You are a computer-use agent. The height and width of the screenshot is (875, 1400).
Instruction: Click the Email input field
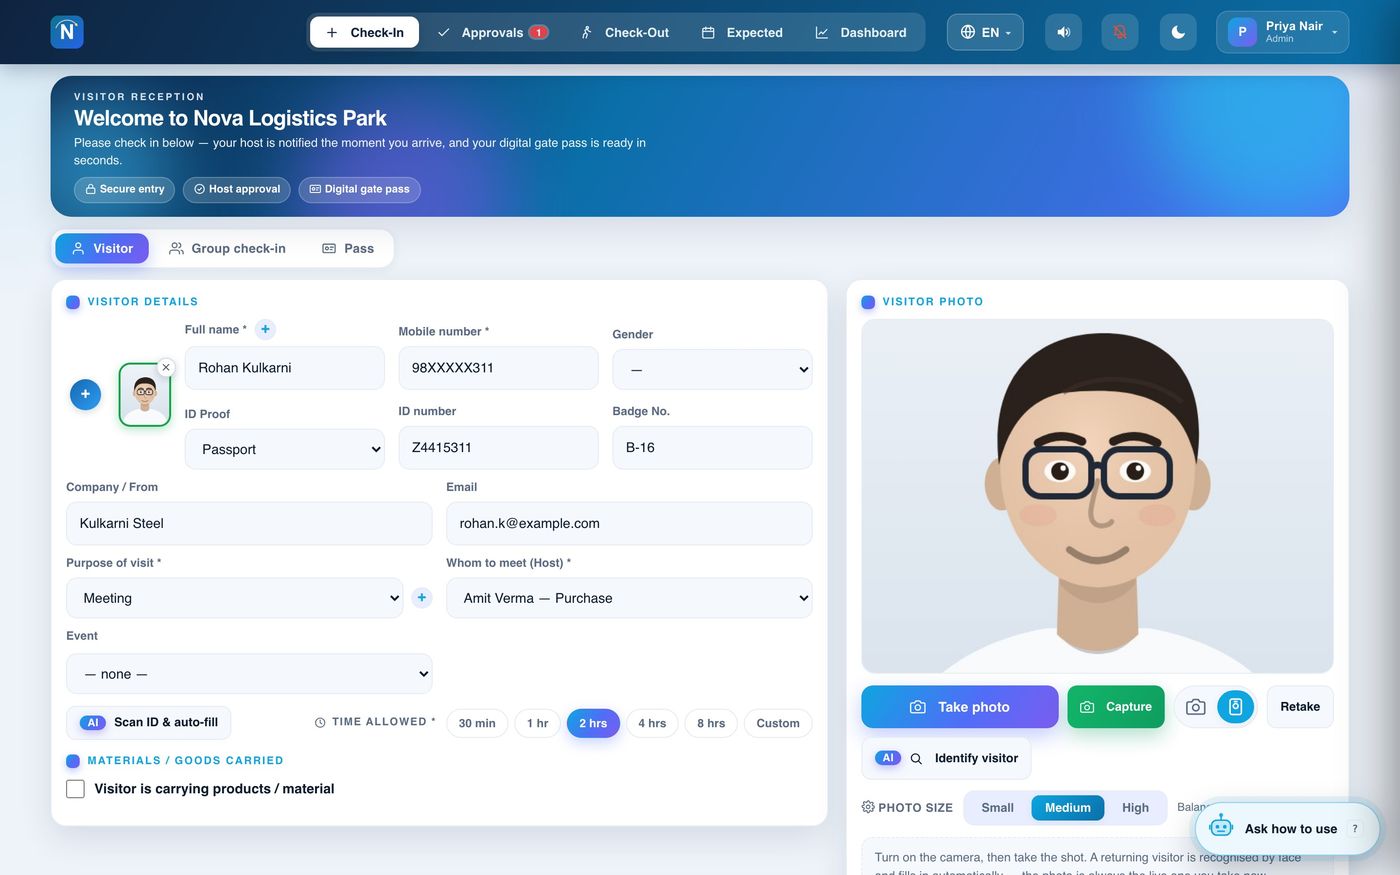pos(629,523)
